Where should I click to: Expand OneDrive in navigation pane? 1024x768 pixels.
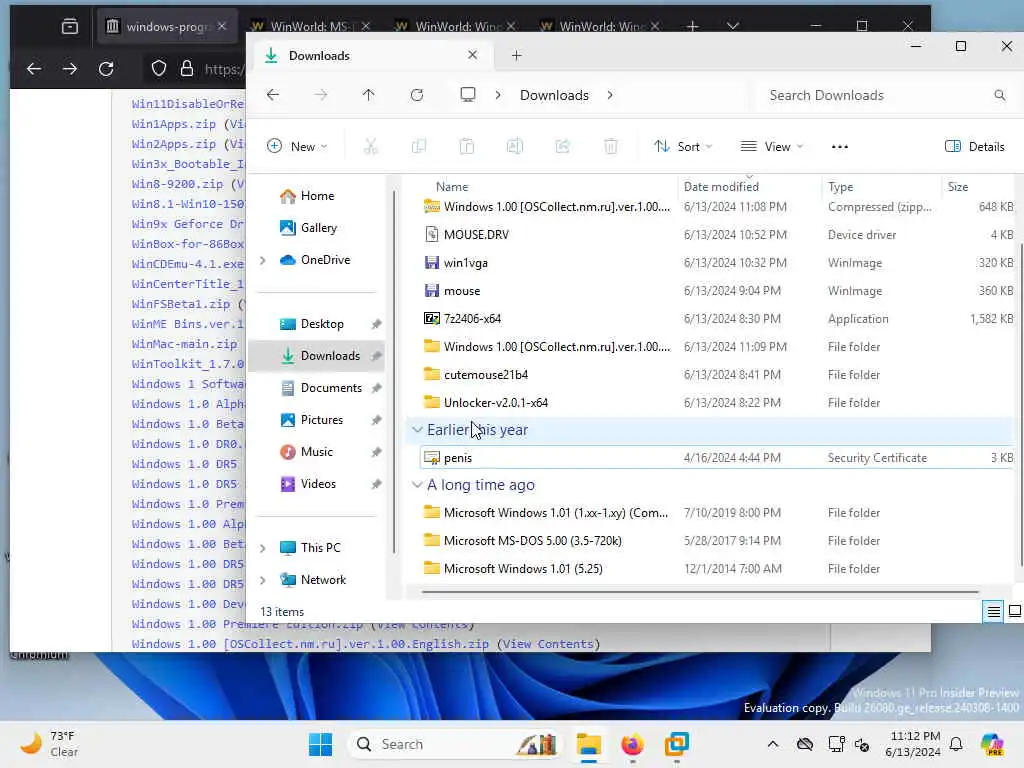pos(263,260)
